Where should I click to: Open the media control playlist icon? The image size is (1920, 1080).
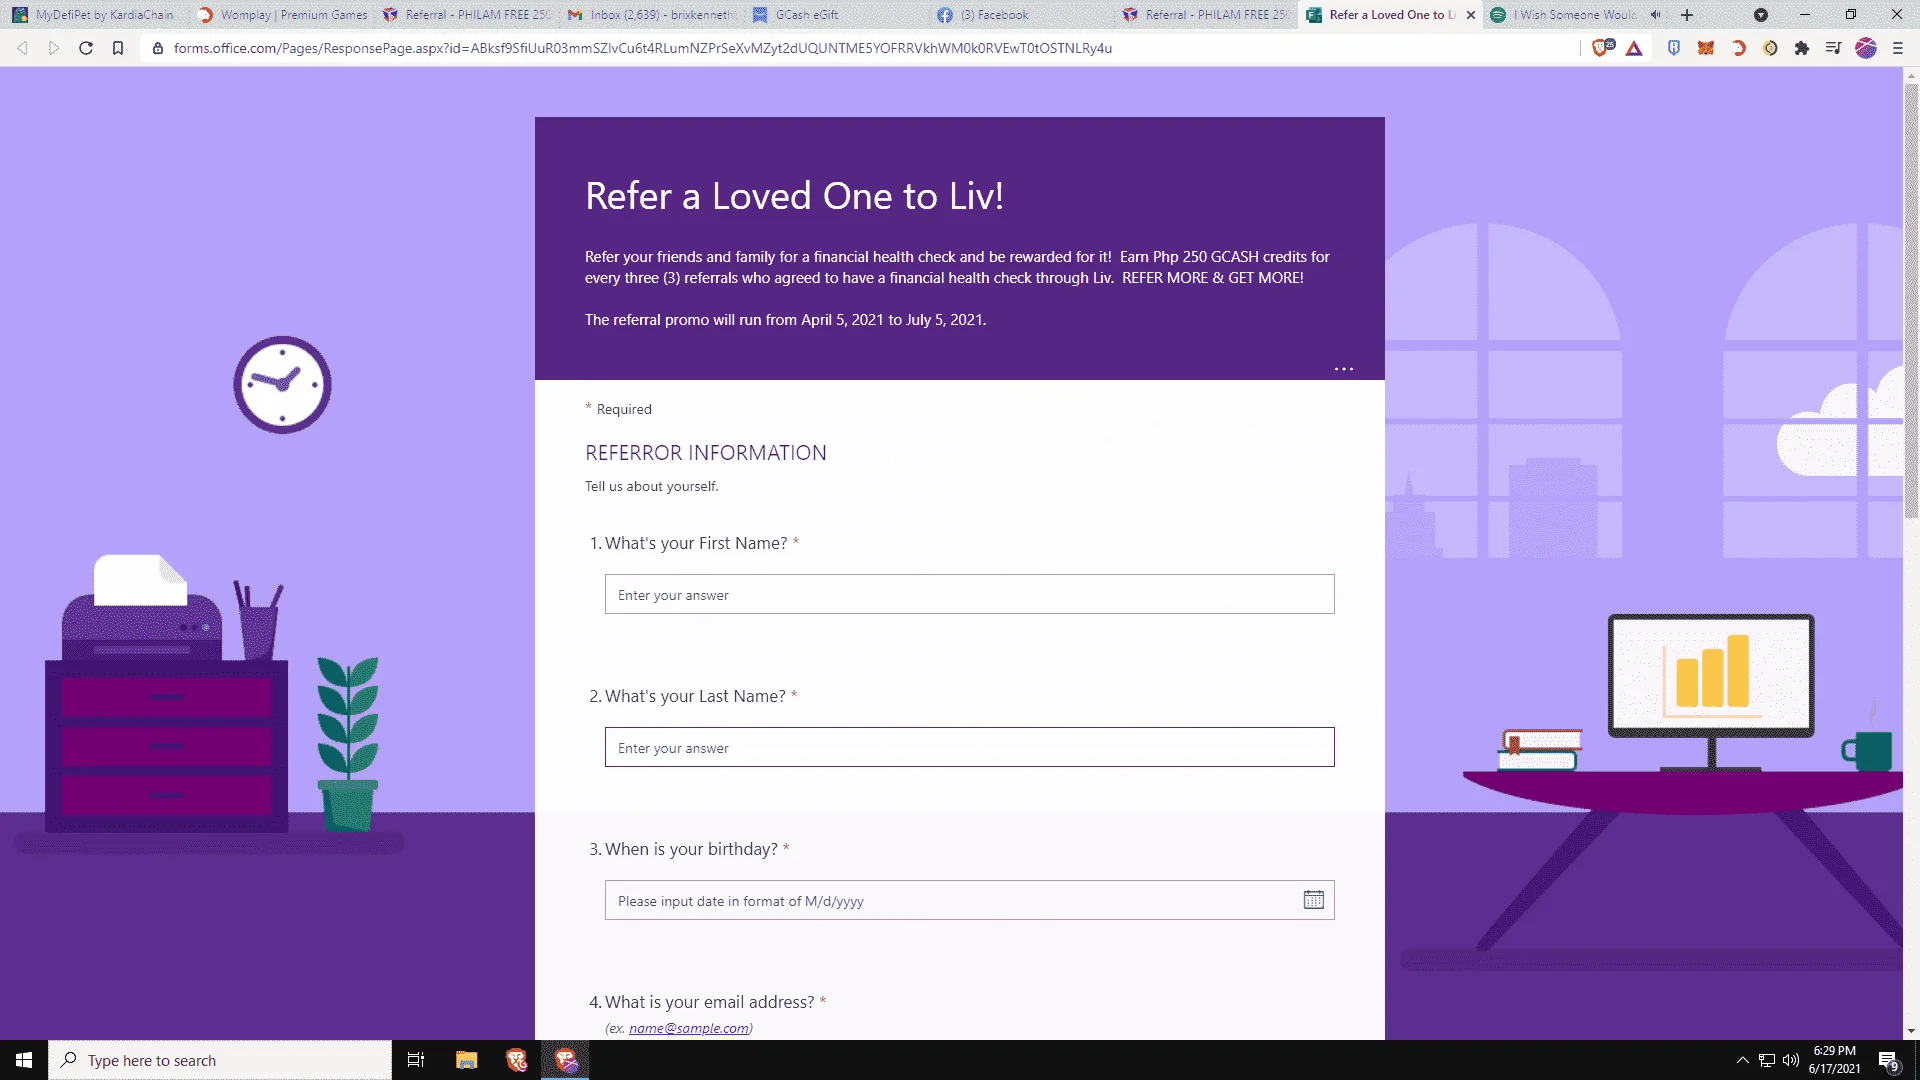click(x=1833, y=48)
